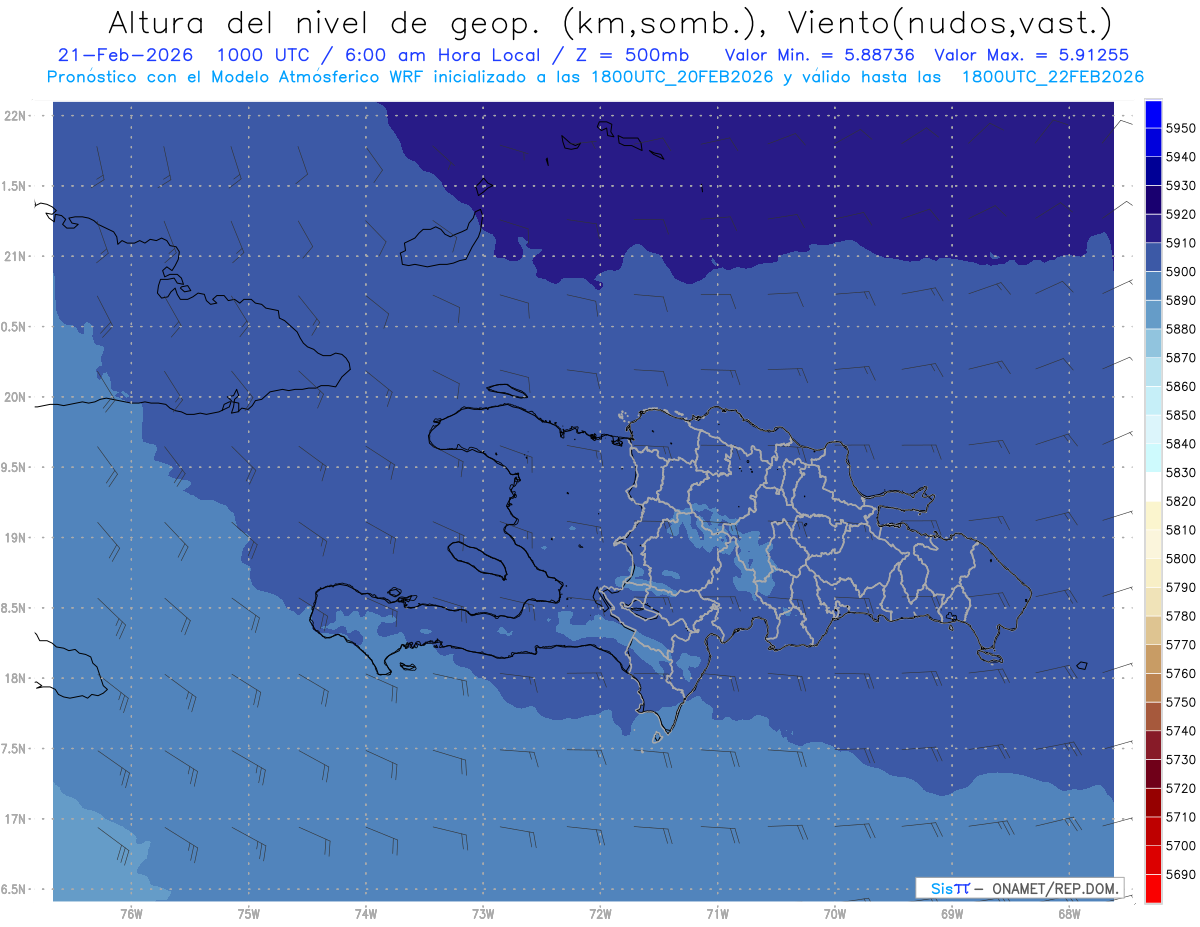Screen dimensions: 1200x927
Task: Click the 'Valor Max. = 5.91255' text
Action: [x=1031, y=55]
